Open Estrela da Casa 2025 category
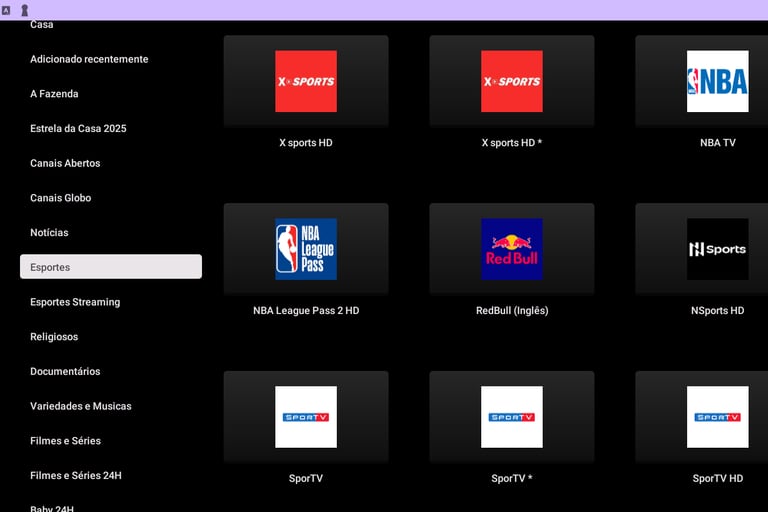768x512 pixels. [78, 128]
